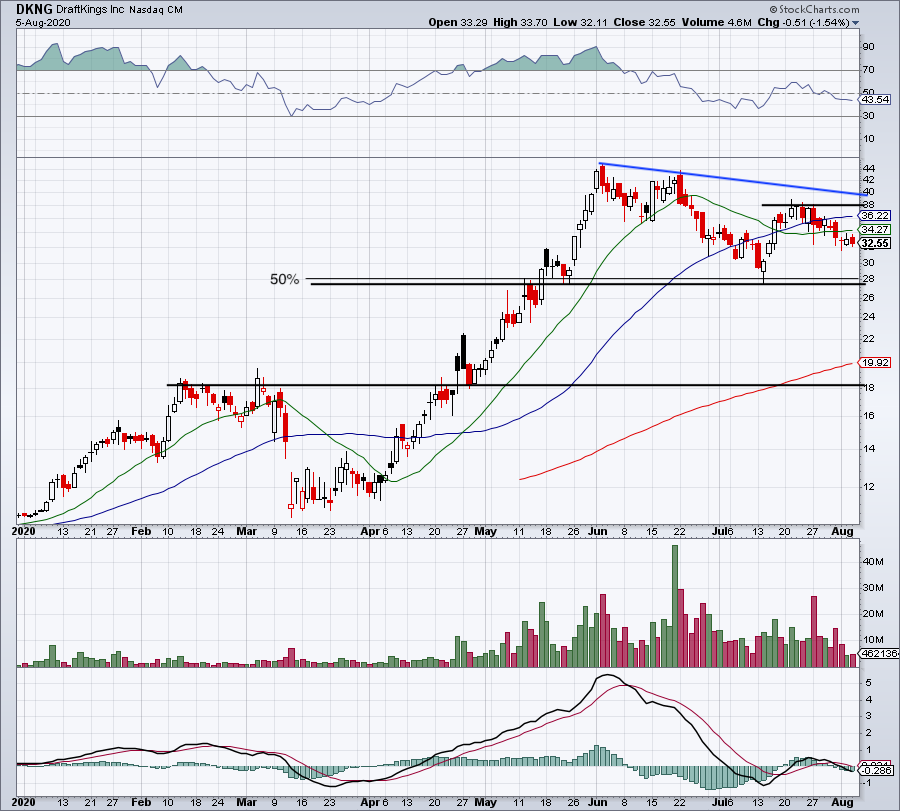Click the DKNG ticker symbol
The width and height of the screenshot is (900, 811).
(x=34, y=9)
